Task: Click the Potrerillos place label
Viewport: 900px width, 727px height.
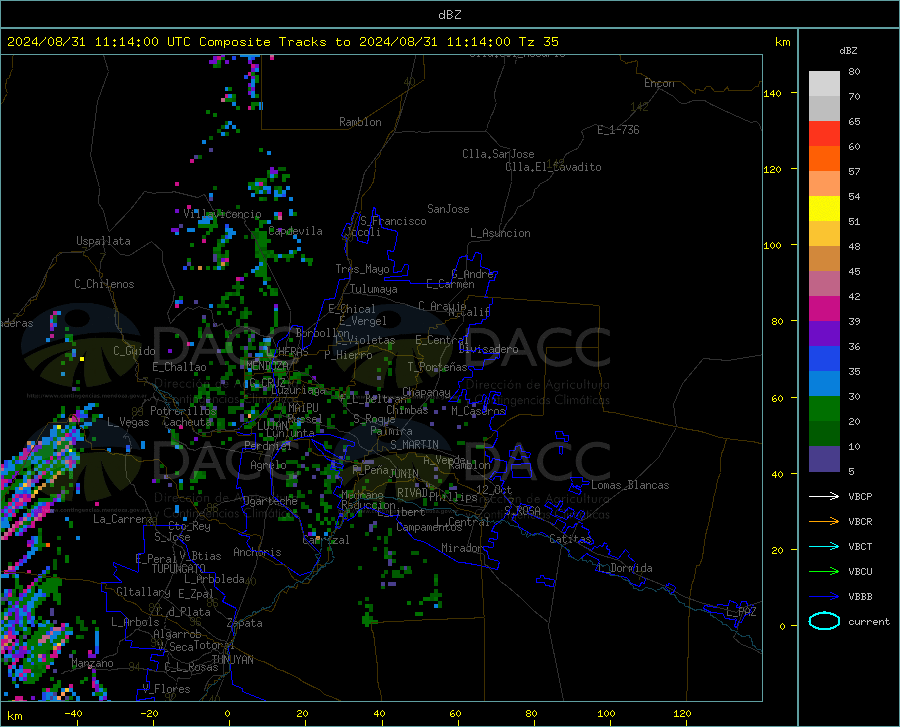Action: tap(183, 411)
